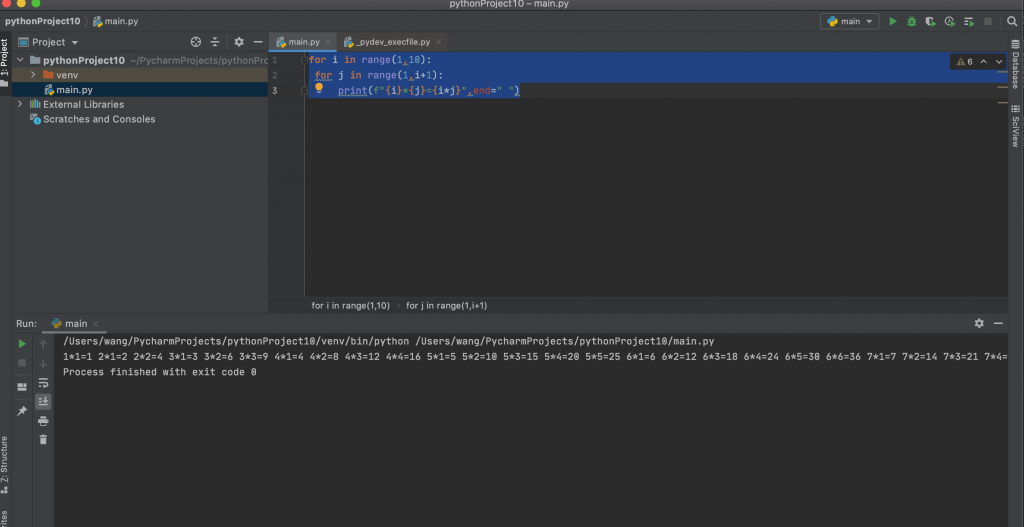Open the Run panel settings gear
This screenshot has width=1024, height=527.
979,323
